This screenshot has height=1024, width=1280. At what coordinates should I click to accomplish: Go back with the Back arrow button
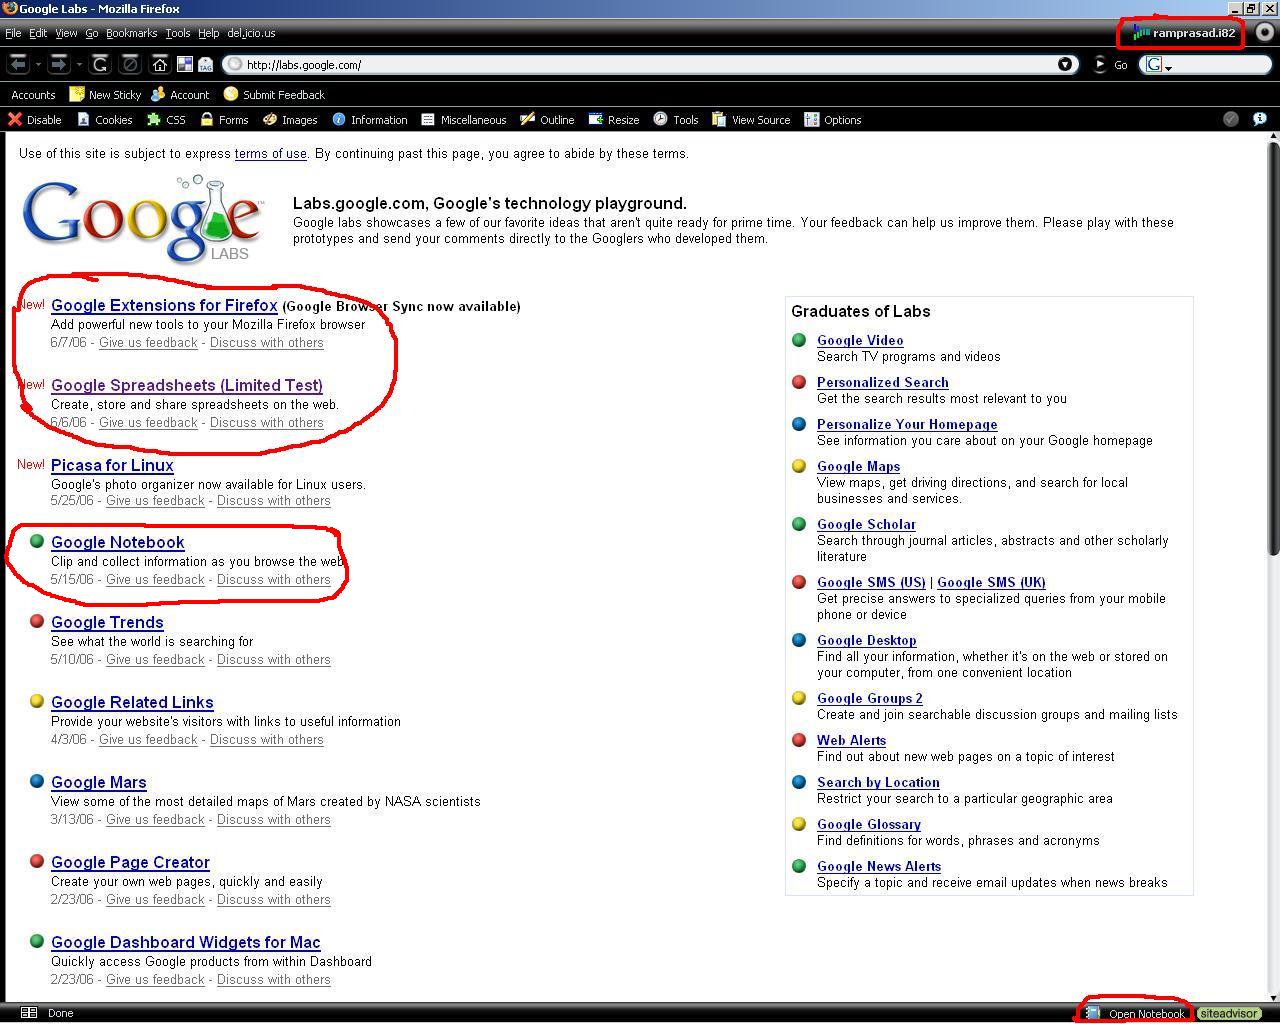(x=17, y=64)
